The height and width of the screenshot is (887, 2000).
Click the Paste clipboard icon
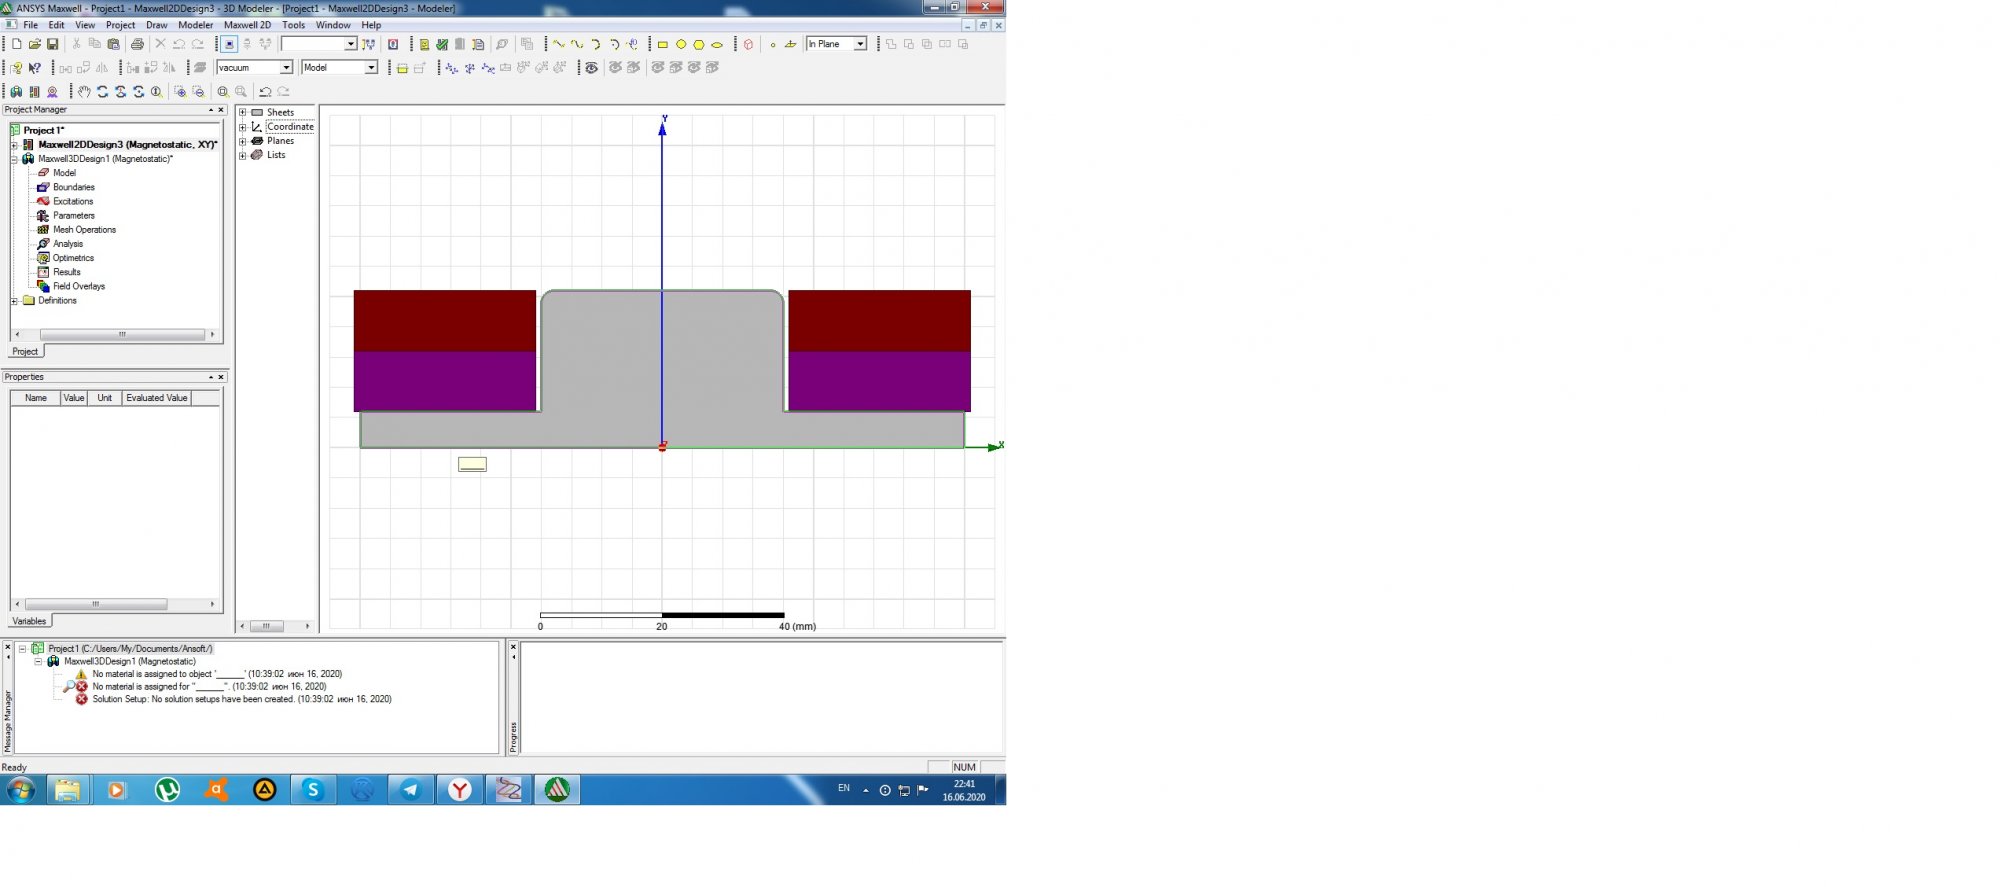(113, 44)
